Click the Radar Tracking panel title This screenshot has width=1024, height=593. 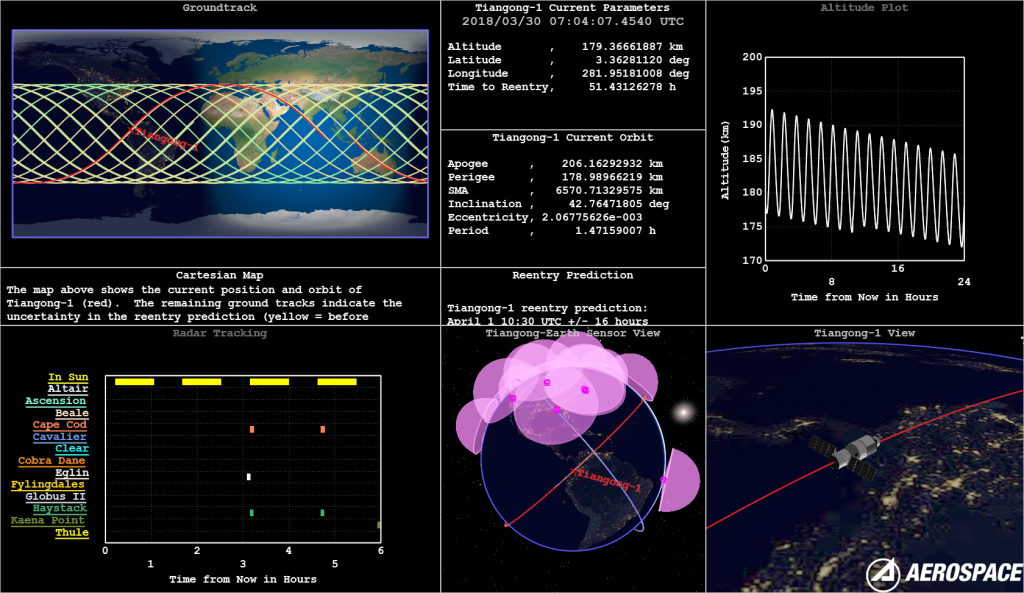point(219,333)
